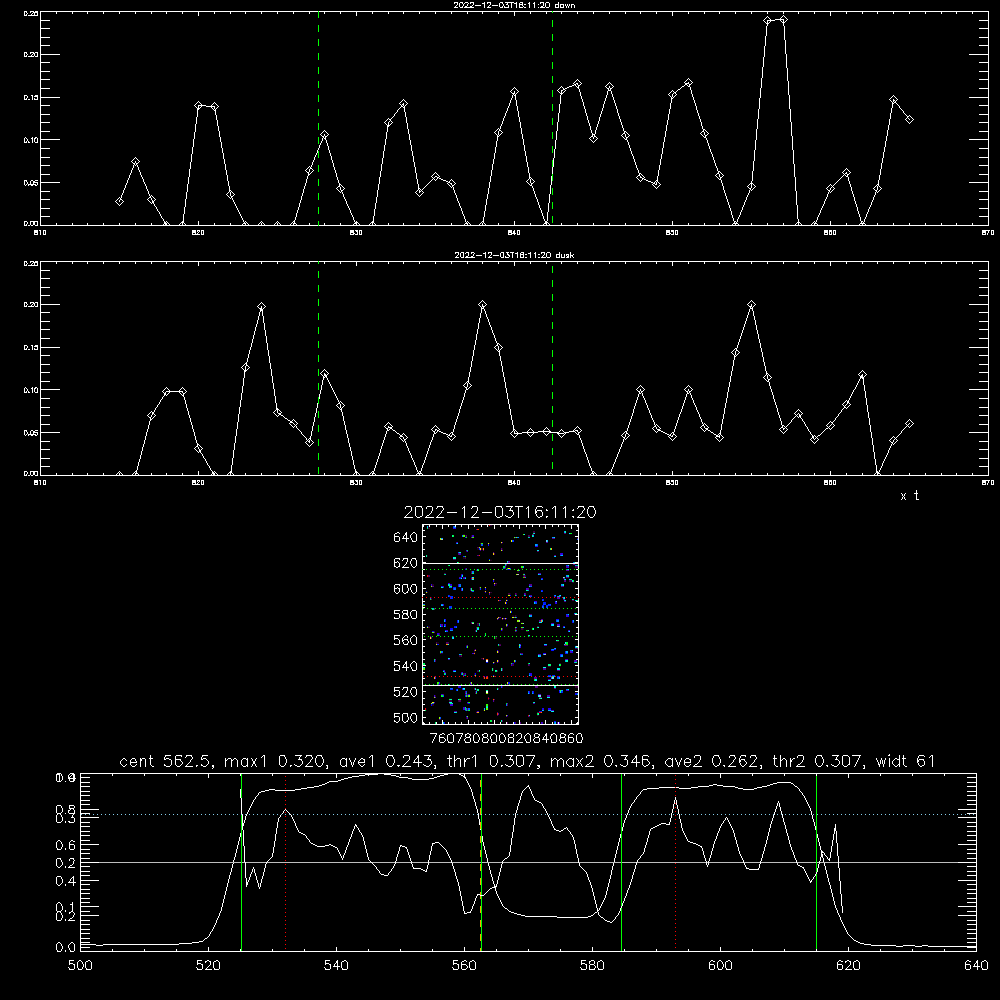Click the '2022-12-03T16:11:20 dawn' plot title
Screen dimensions: 1000x1000
[514, 5]
